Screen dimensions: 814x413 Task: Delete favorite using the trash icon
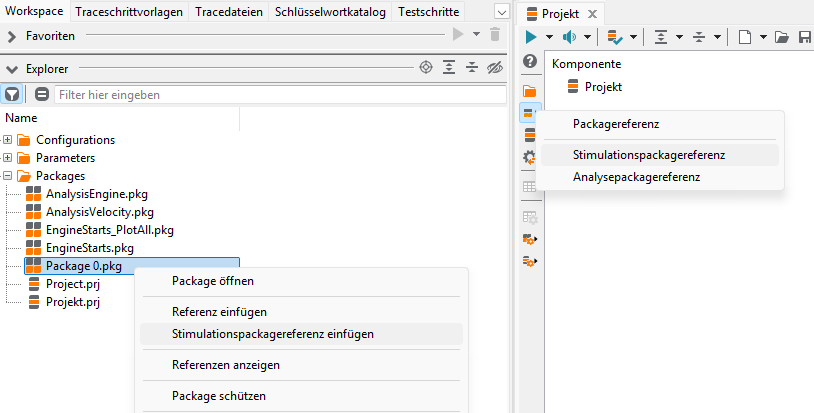(495, 35)
